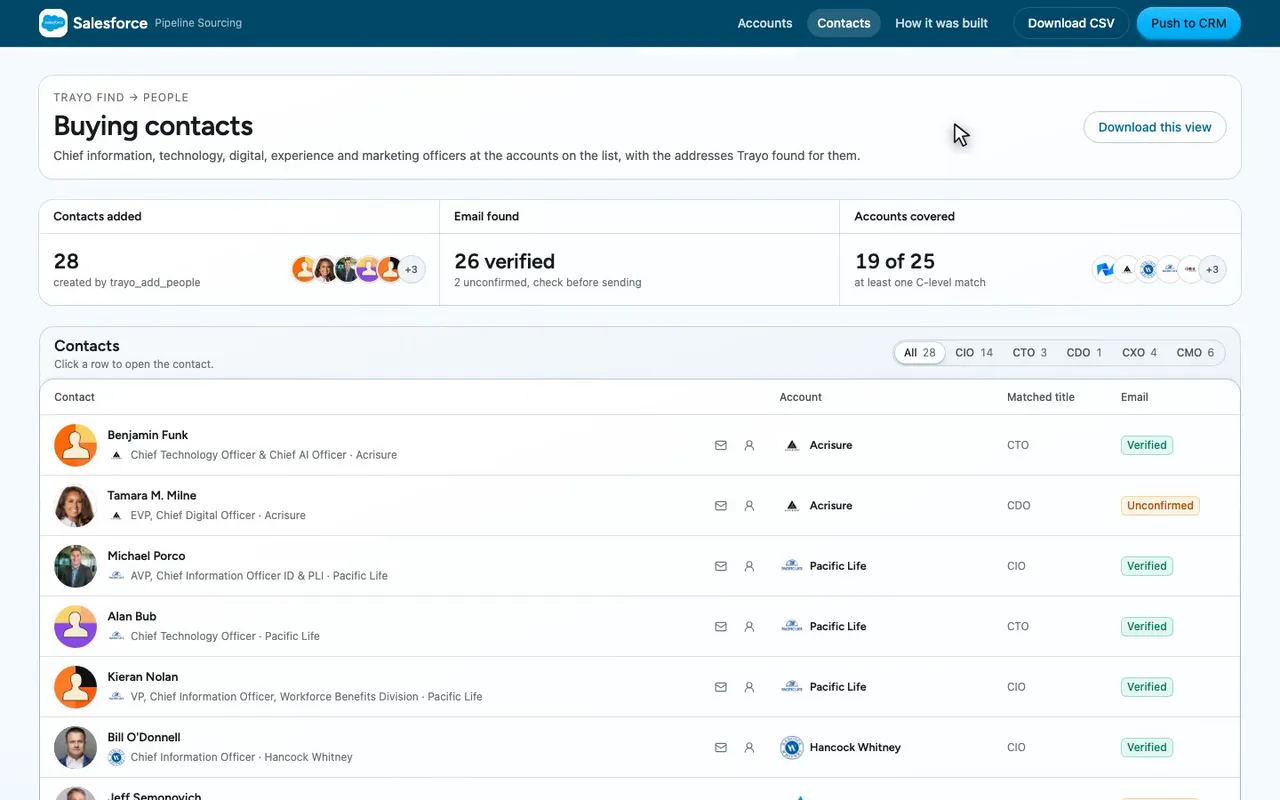Screen dimensions: 1280x800
Task: Open email icon for Benjamin Funk
Action: 721,445
